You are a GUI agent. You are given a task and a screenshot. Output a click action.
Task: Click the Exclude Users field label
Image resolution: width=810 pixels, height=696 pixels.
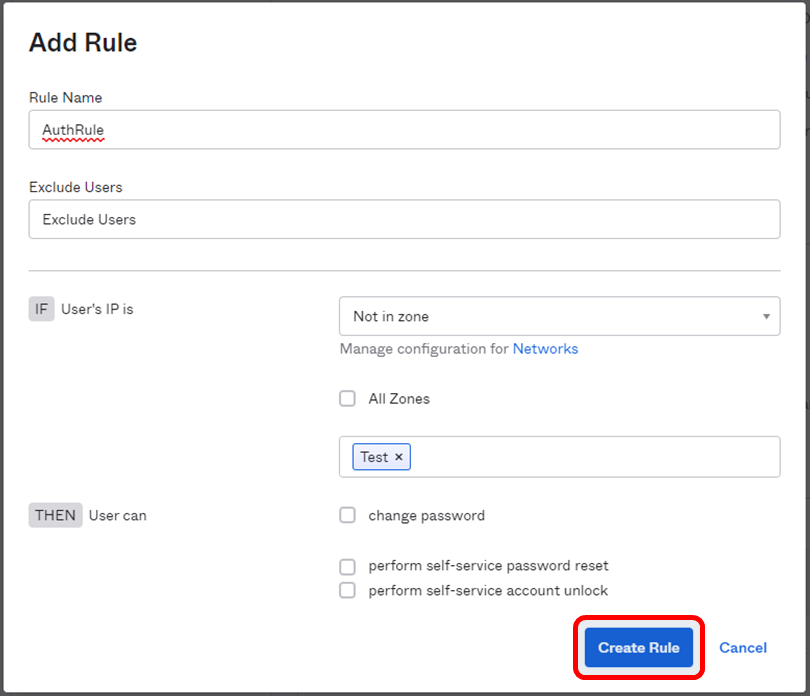(x=75, y=187)
